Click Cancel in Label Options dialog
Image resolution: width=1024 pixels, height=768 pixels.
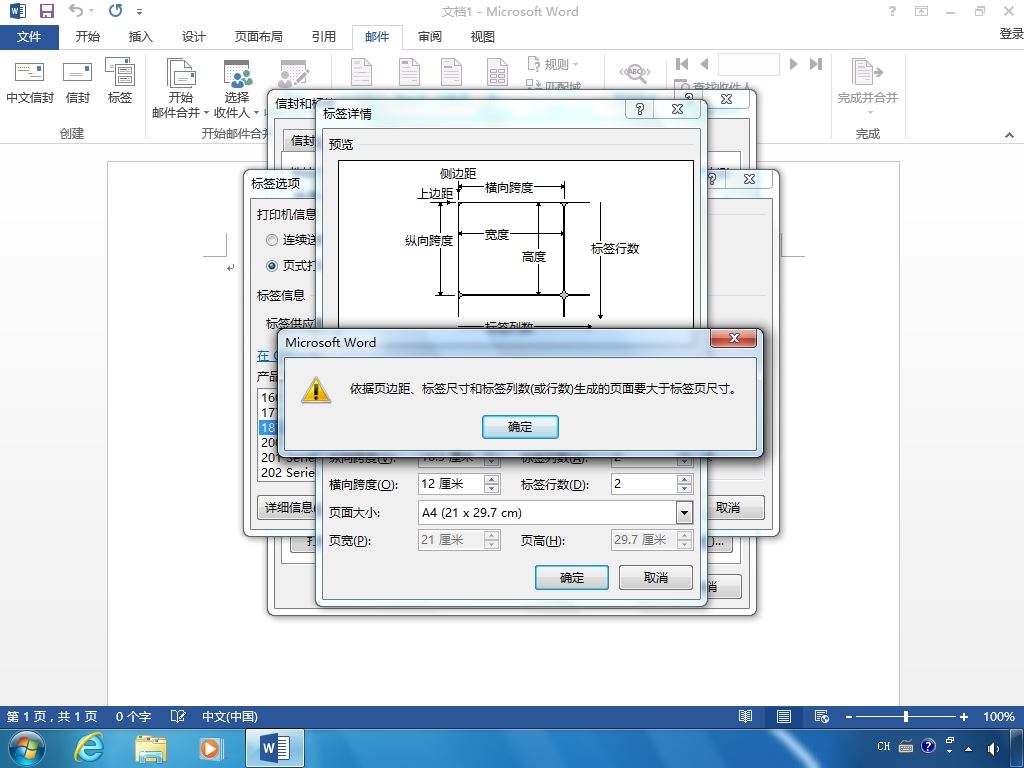(728, 507)
